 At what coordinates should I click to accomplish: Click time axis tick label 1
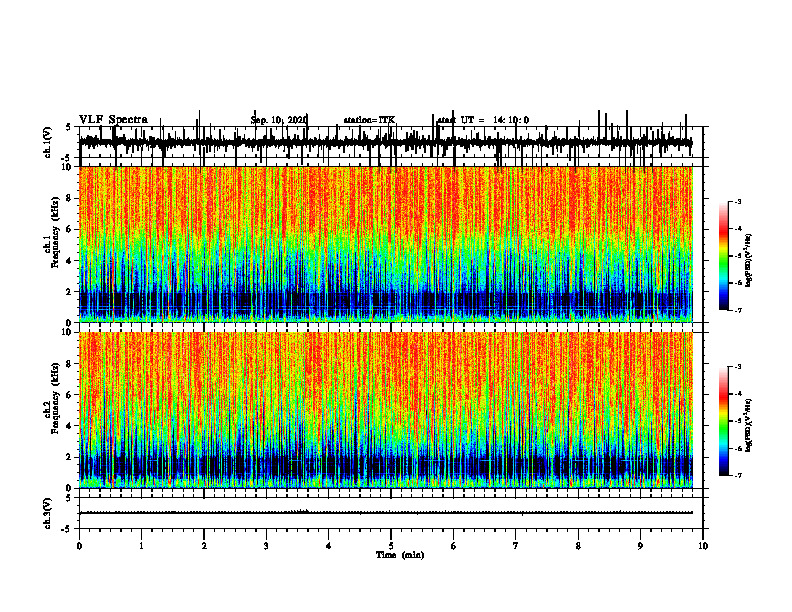coord(141,546)
